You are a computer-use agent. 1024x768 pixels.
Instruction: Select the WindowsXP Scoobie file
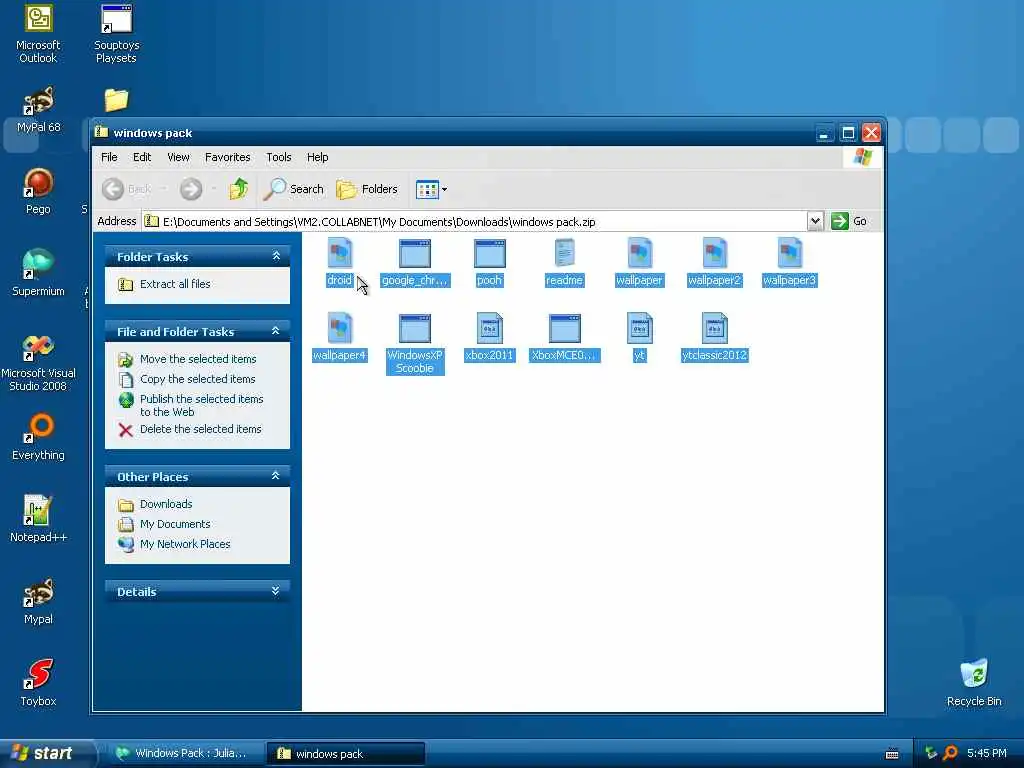click(x=415, y=329)
